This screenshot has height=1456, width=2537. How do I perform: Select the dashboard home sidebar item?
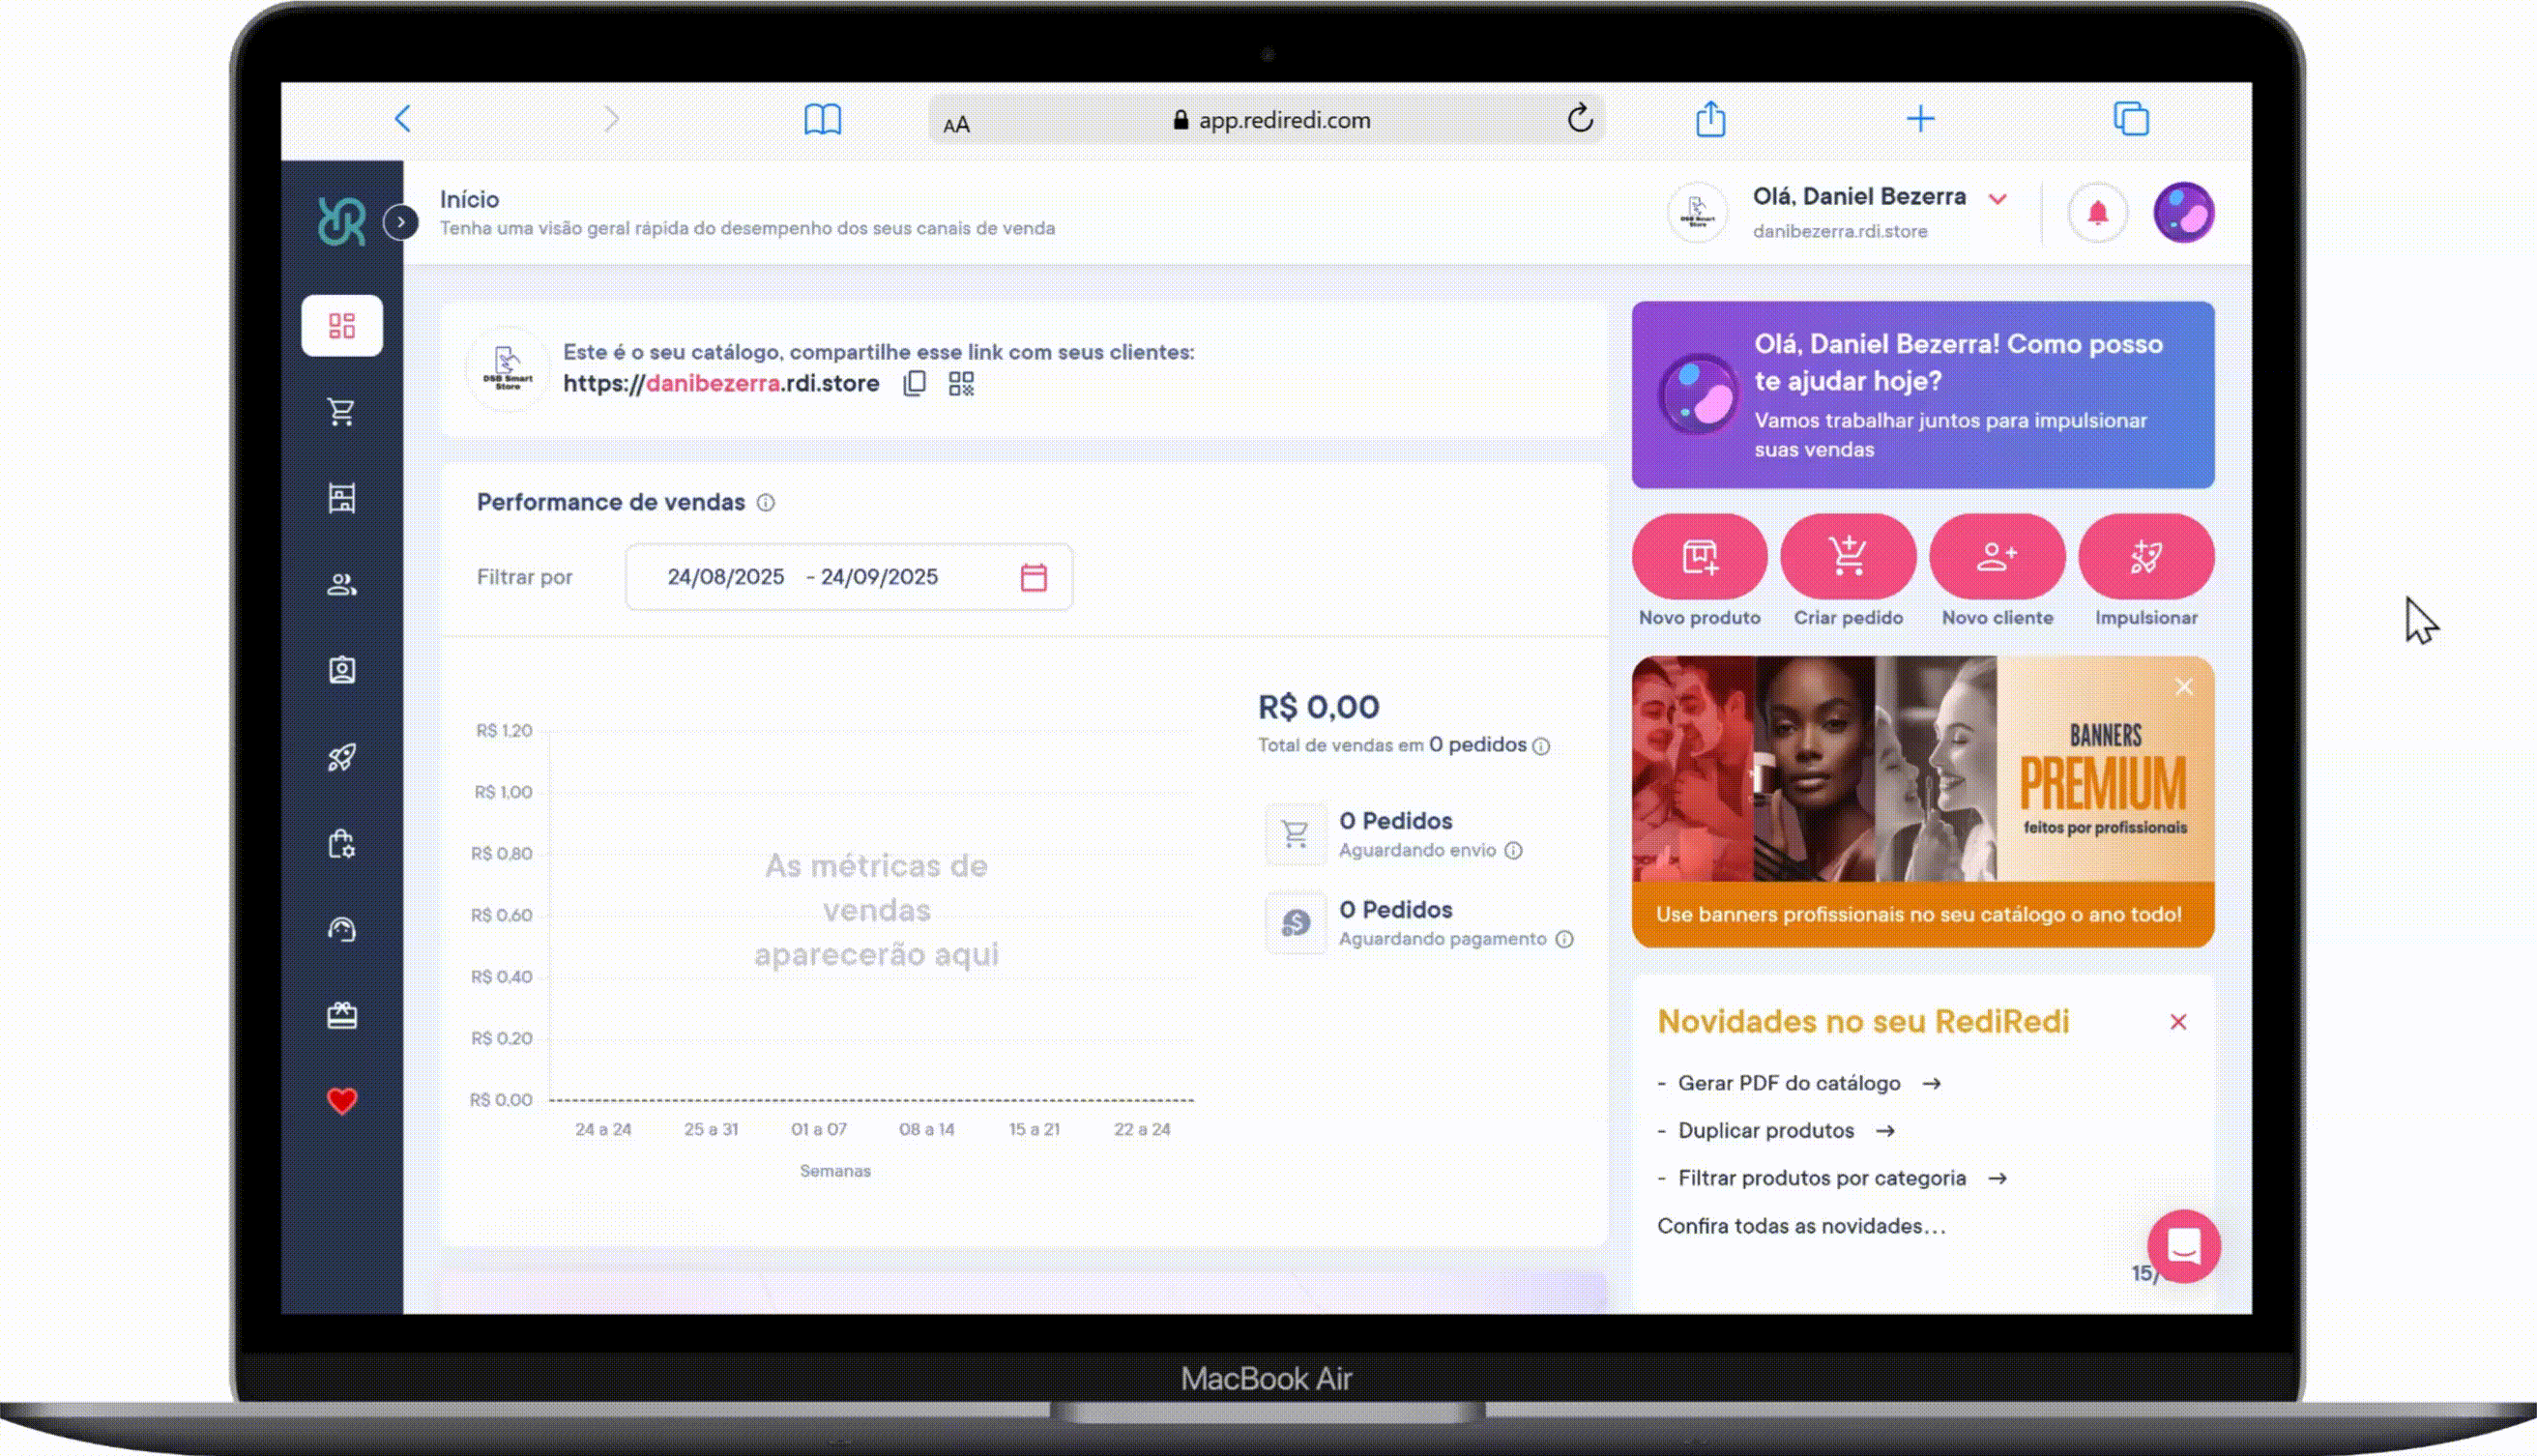coord(341,326)
